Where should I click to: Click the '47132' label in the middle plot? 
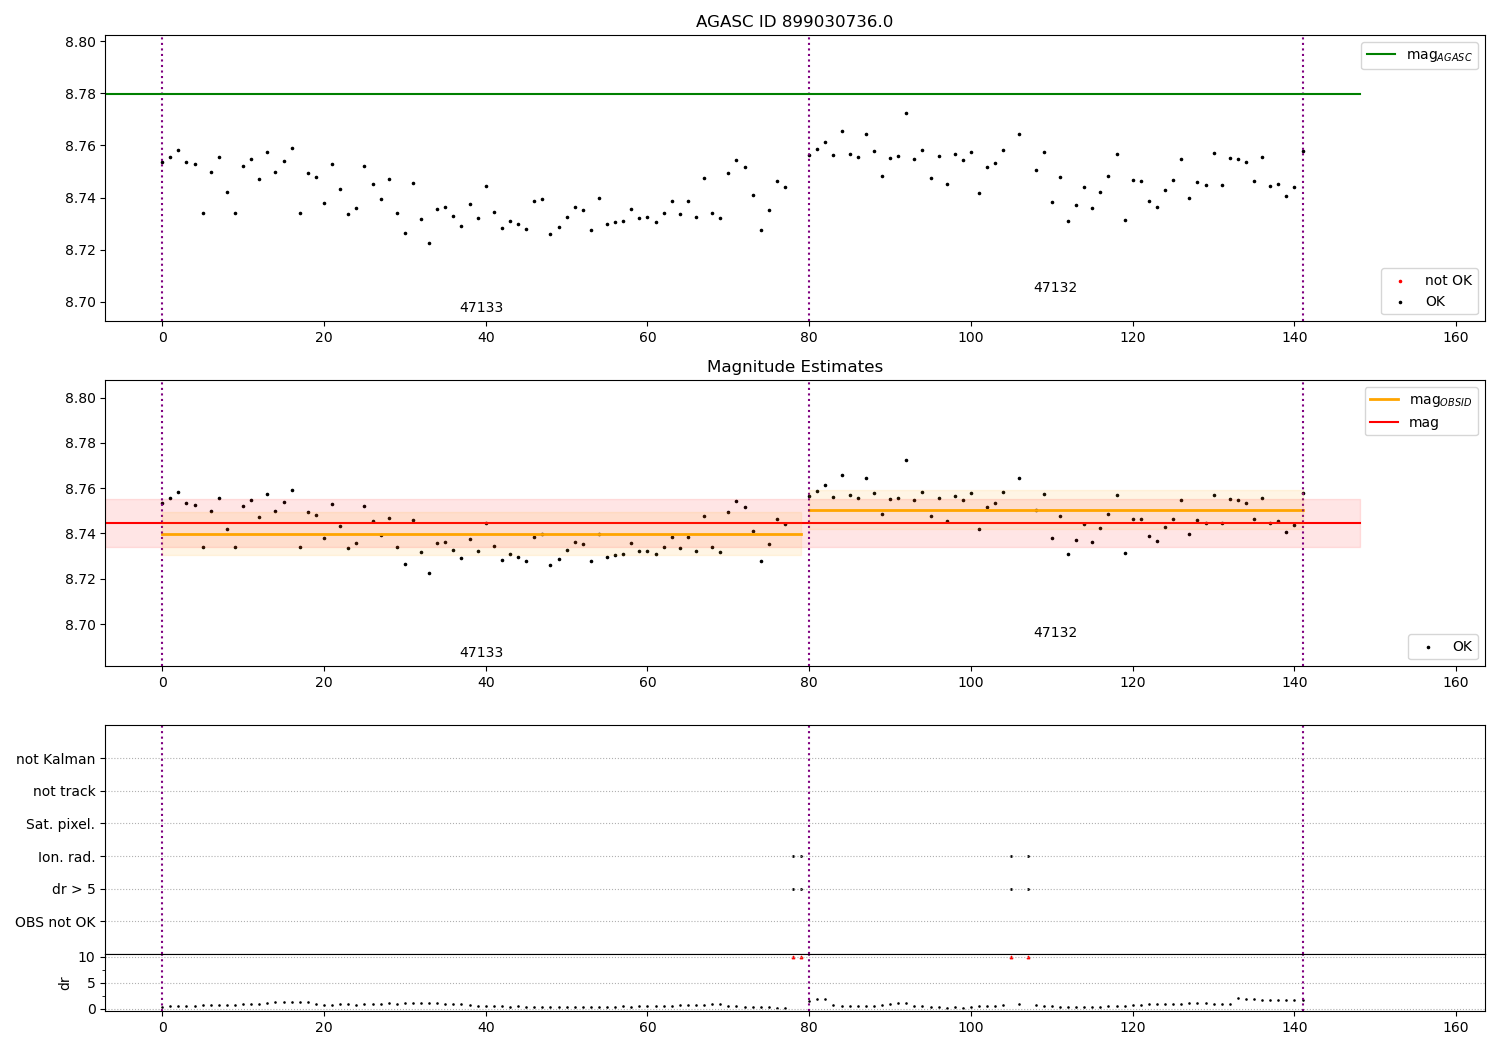[x=1055, y=633]
